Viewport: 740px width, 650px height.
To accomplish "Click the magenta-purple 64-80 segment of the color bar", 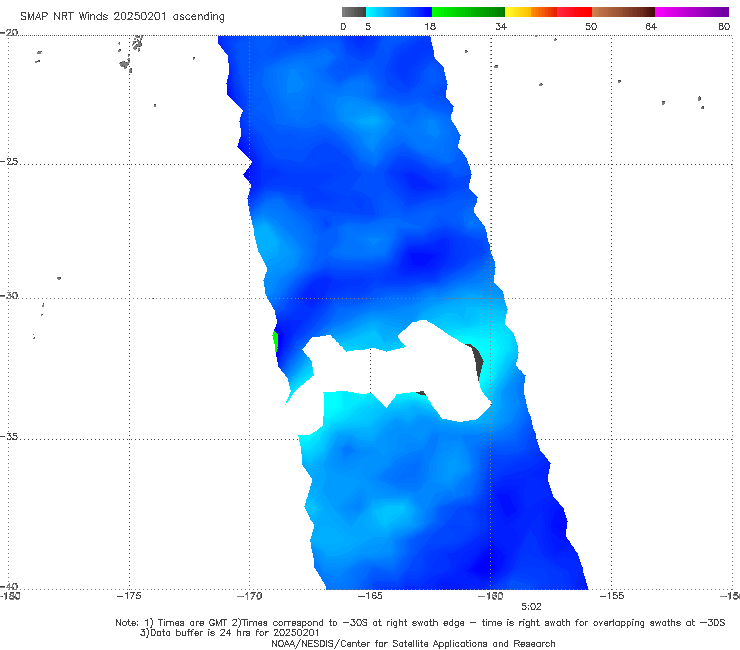I will [692, 12].
